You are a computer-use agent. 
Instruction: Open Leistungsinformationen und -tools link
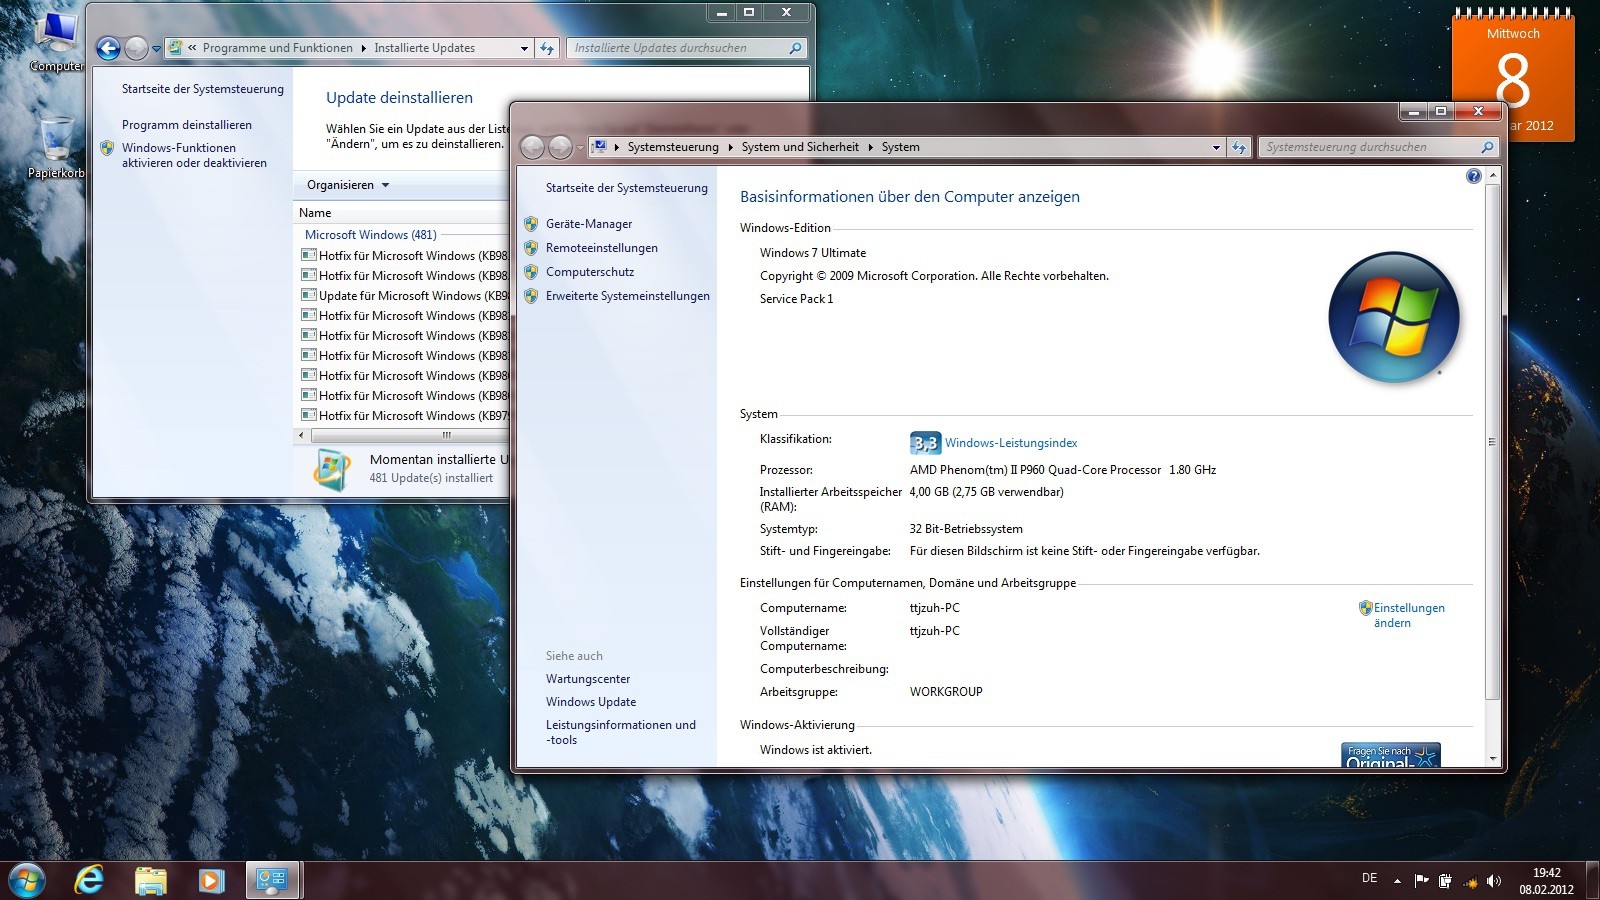click(621, 732)
